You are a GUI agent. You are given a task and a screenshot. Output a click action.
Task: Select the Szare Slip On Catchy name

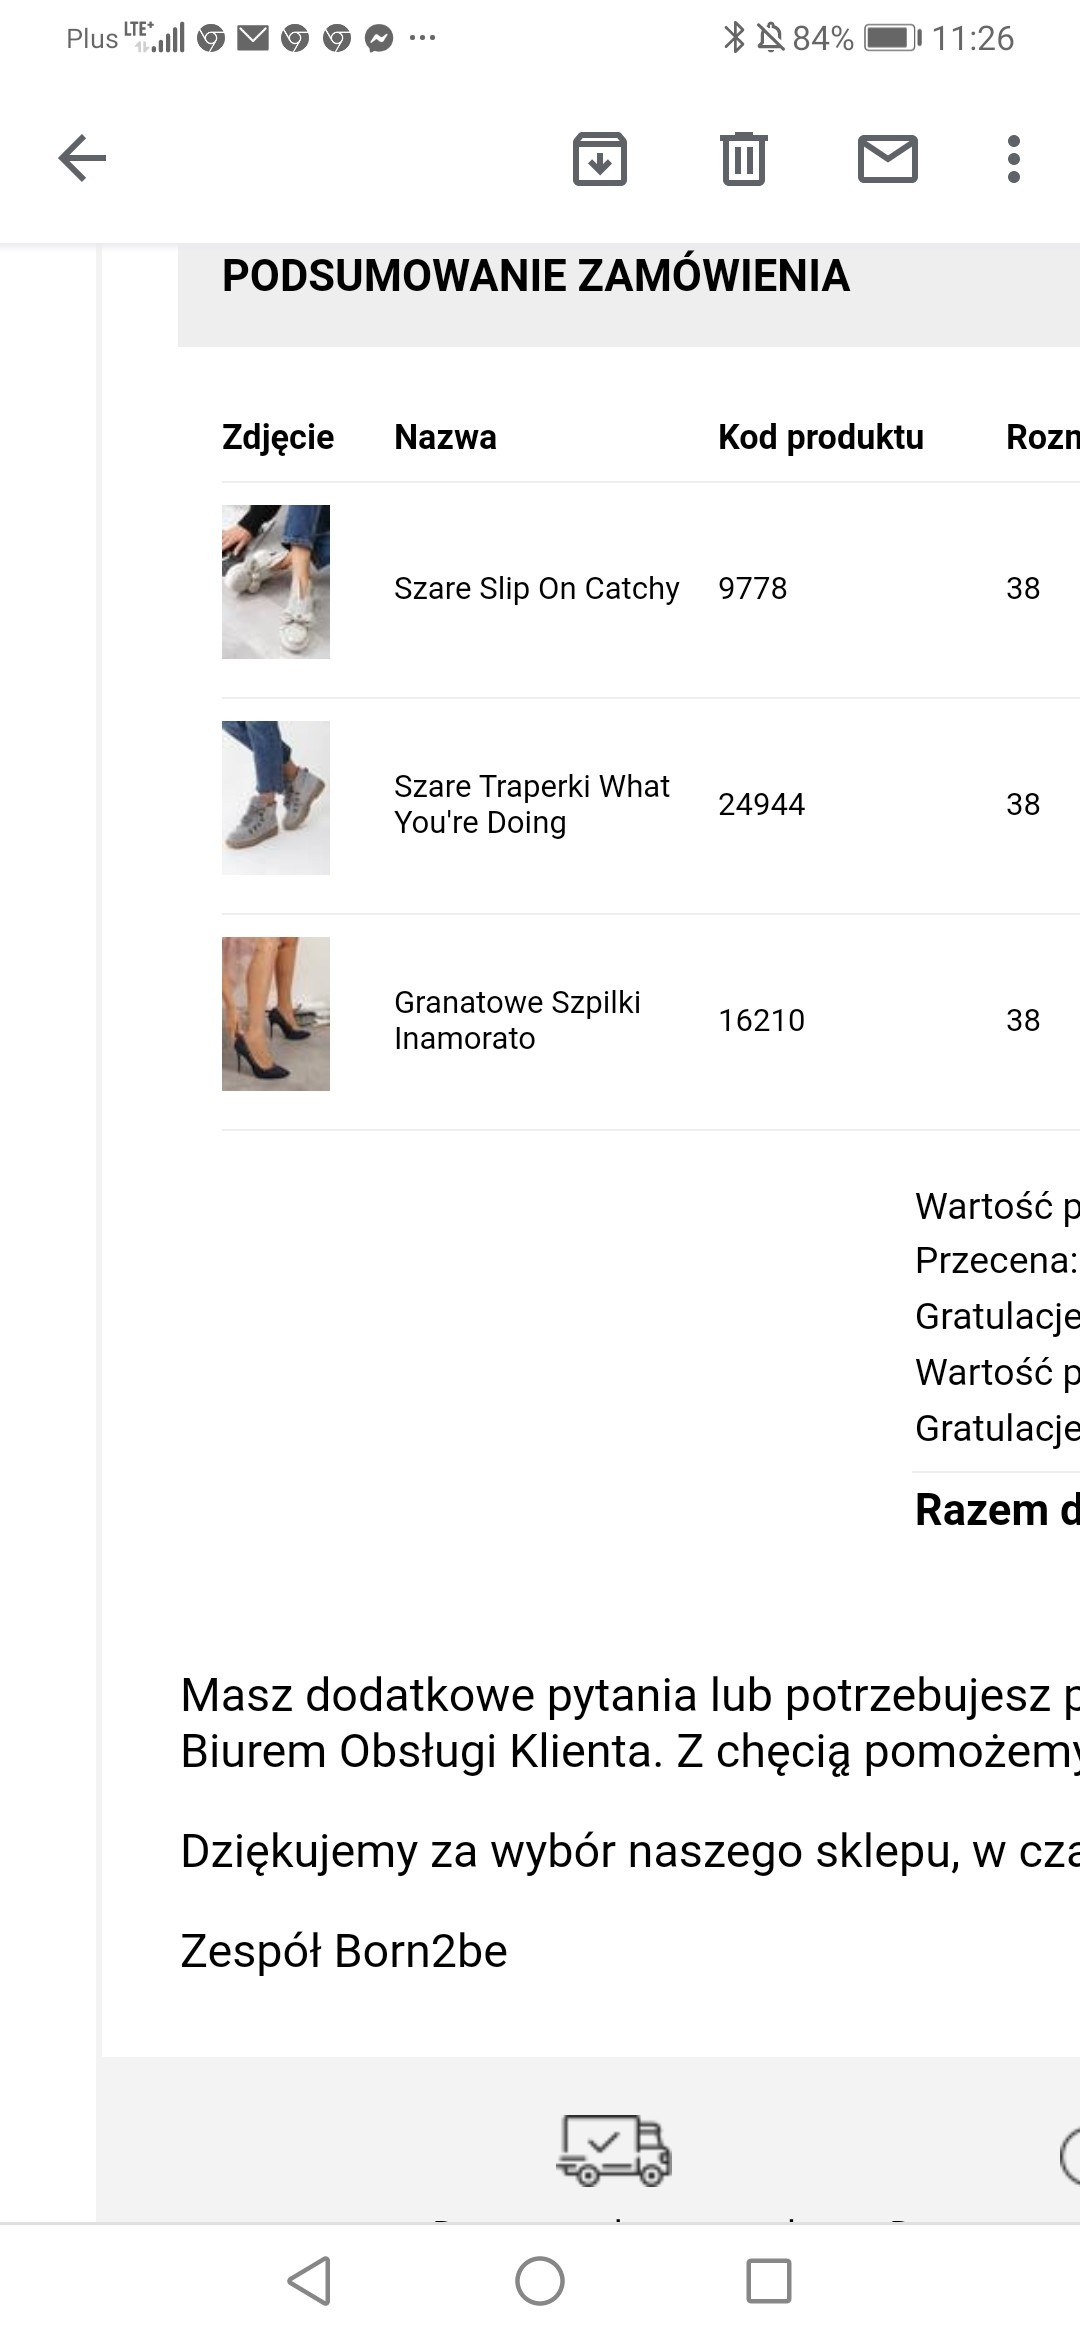pyautogui.click(x=536, y=588)
